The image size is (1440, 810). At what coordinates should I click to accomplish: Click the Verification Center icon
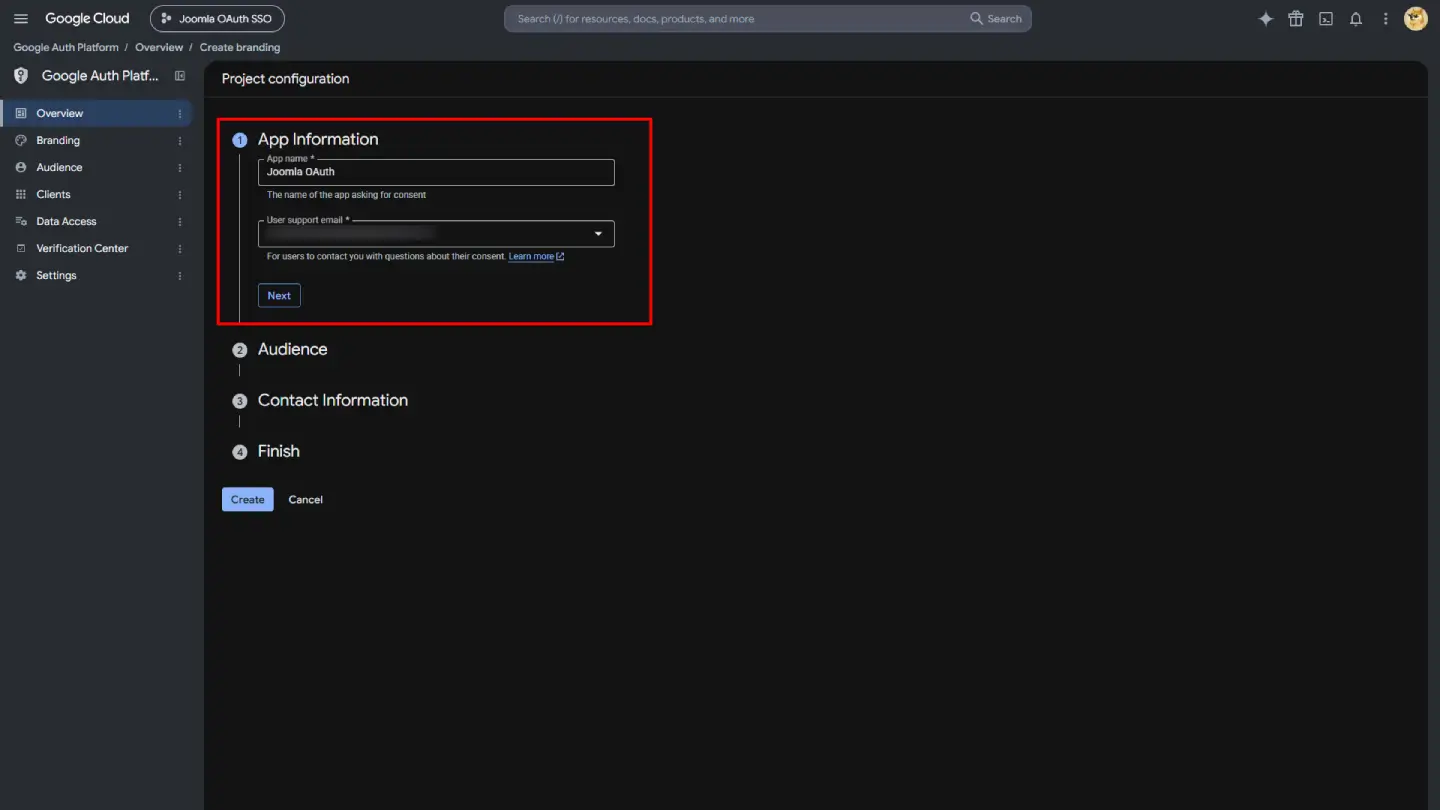pyautogui.click(x=21, y=249)
